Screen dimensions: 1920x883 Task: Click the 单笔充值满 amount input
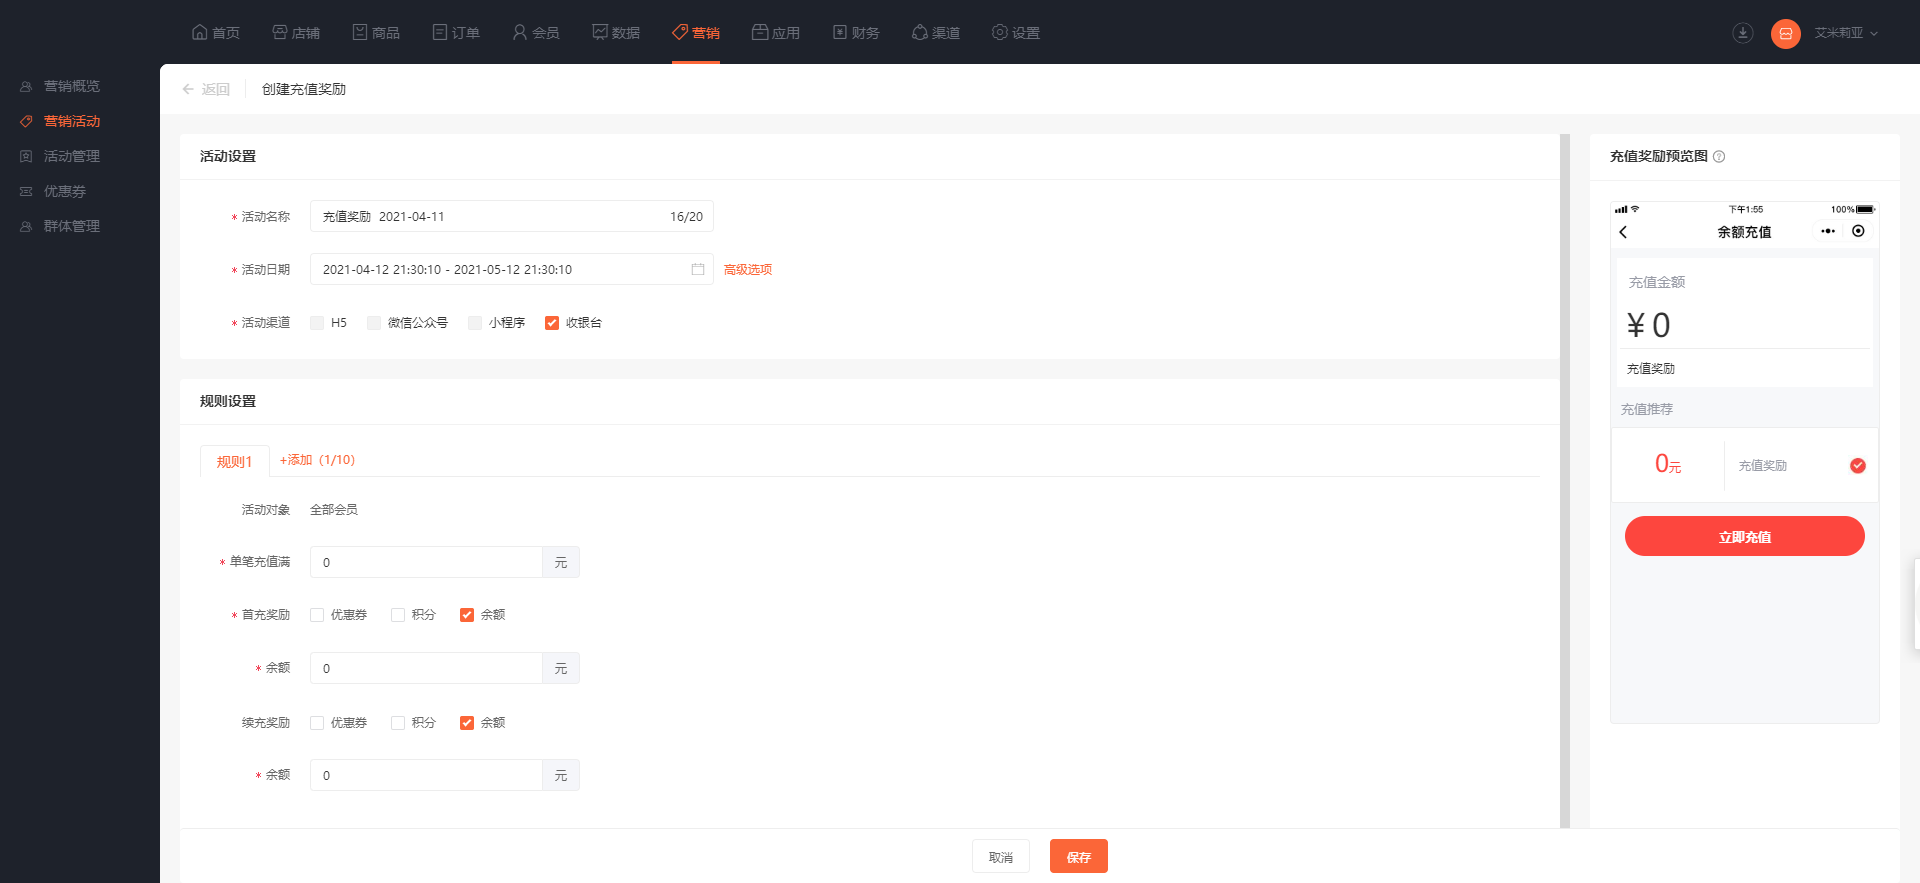pyautogui.click(x=426, y=562)
